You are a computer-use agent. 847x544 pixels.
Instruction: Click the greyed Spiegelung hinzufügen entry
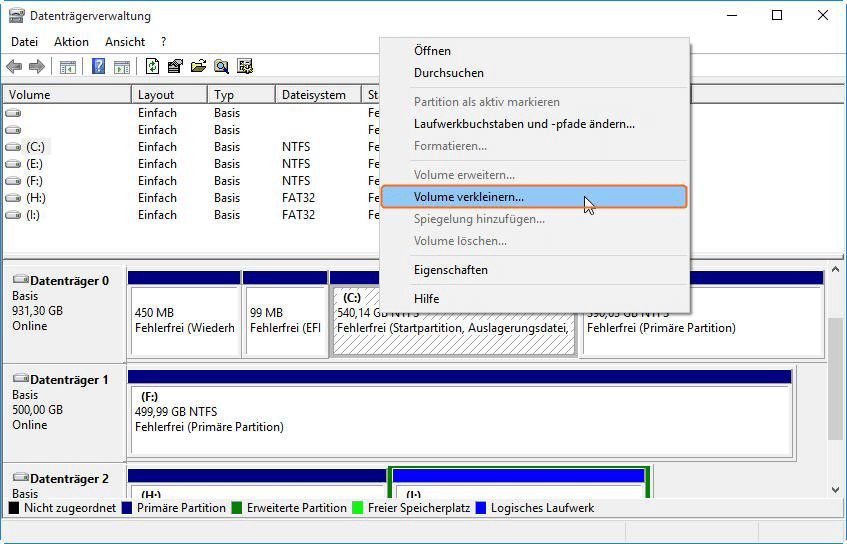(x=535, y=219)
